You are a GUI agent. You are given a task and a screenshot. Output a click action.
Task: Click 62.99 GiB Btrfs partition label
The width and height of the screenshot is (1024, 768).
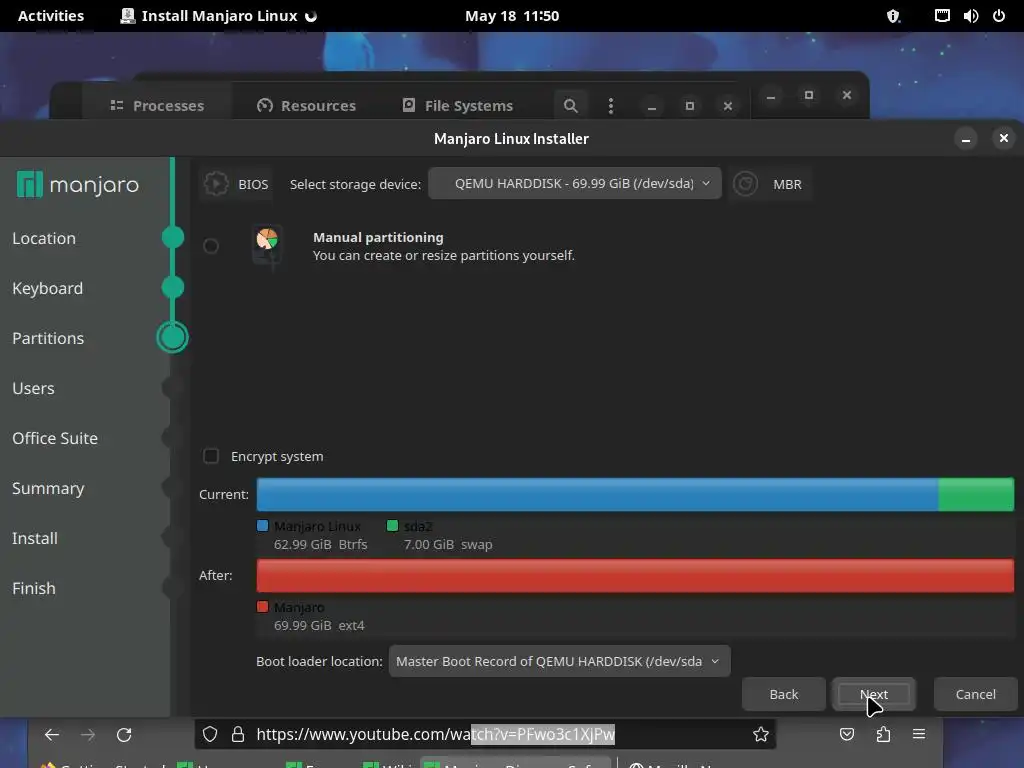[321, 544]
